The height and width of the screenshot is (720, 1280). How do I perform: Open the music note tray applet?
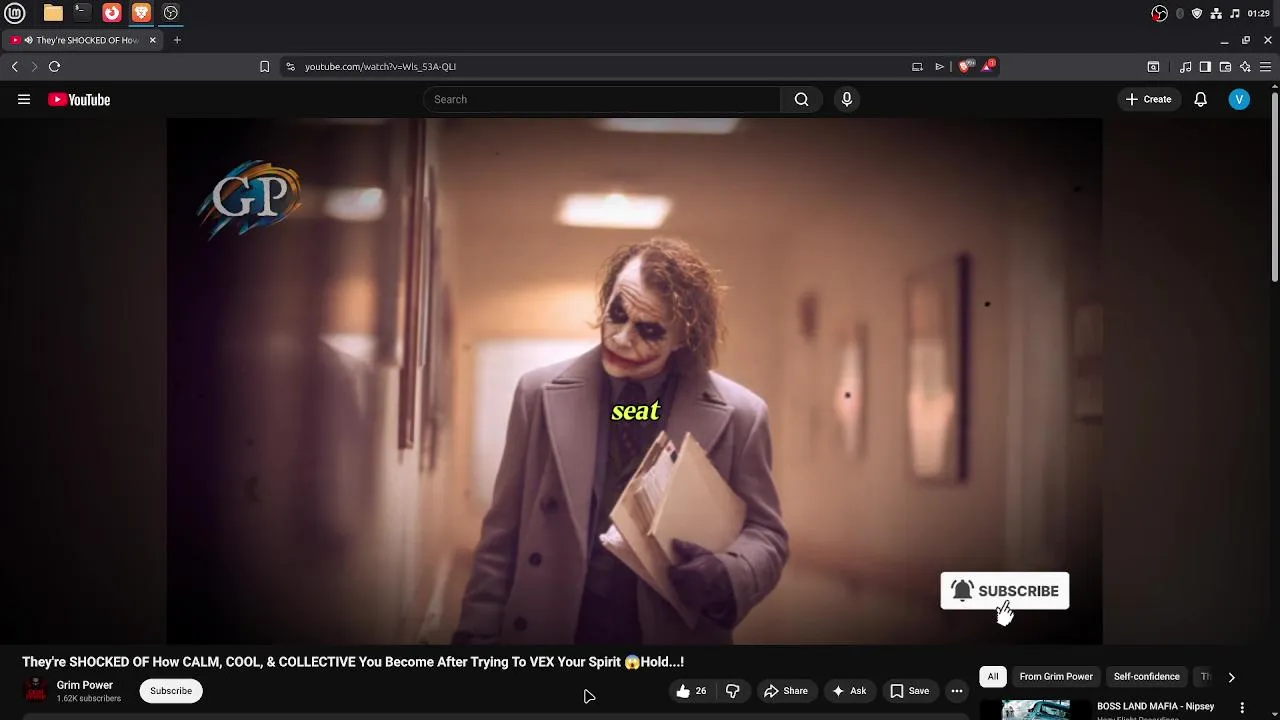click(1235, 13)
